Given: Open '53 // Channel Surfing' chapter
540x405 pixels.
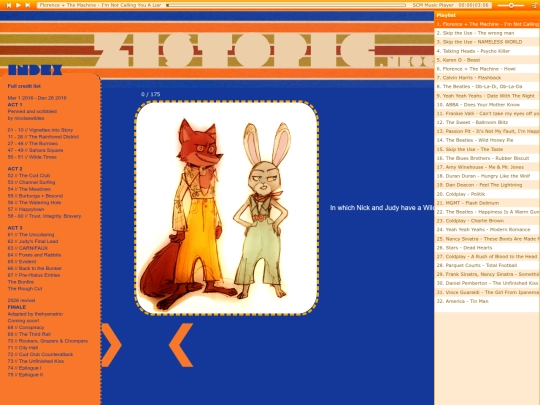Looking at the screenshot, I should pyautogui.click(x=31, y=182).
